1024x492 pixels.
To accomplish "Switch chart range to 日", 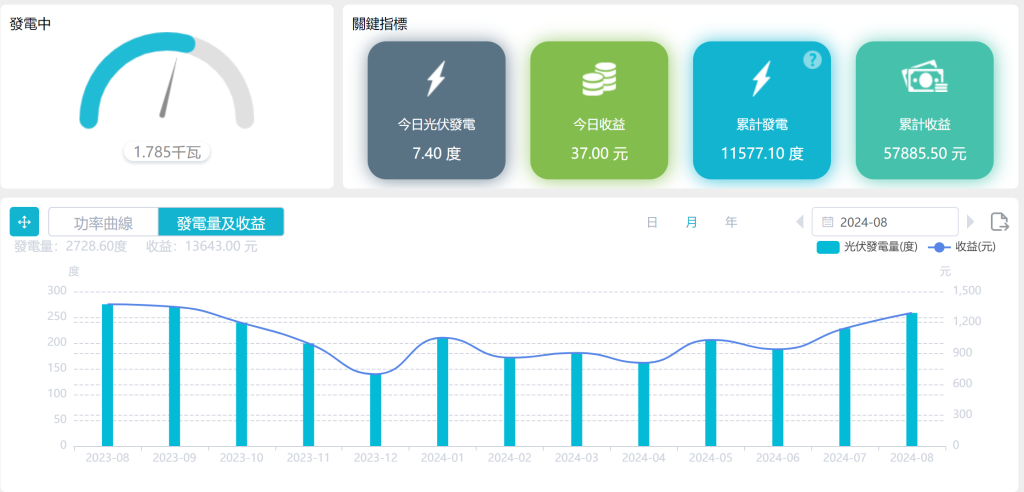I will click(x=652, y=222).
